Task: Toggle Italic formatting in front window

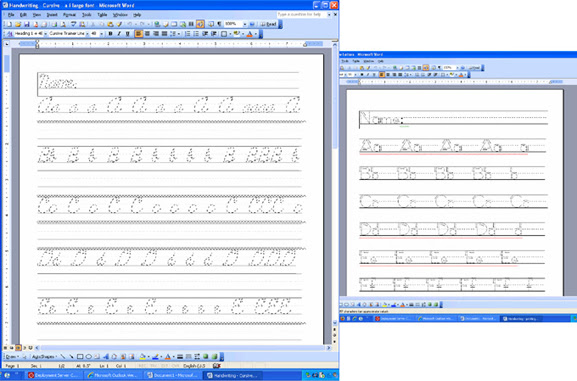Action: 119,34
